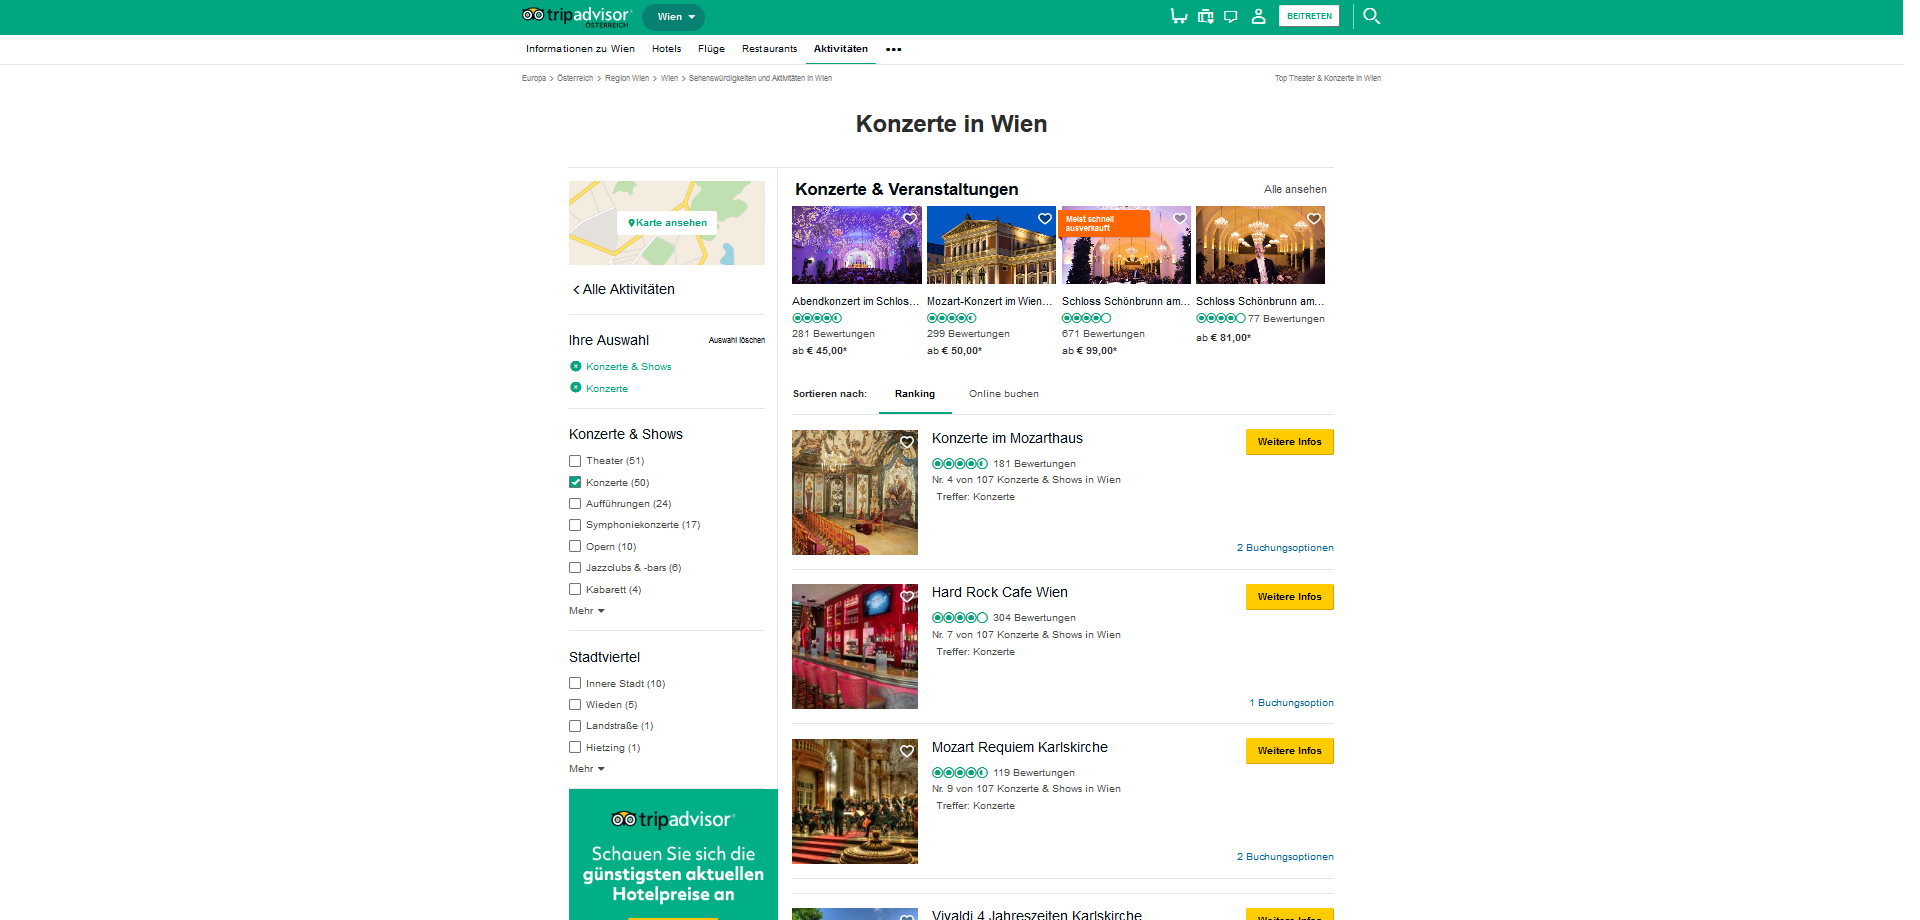Check the Aufführungen (24) checkbox
This screenshot has width=1920, height=920.
[x=575, y=504]
